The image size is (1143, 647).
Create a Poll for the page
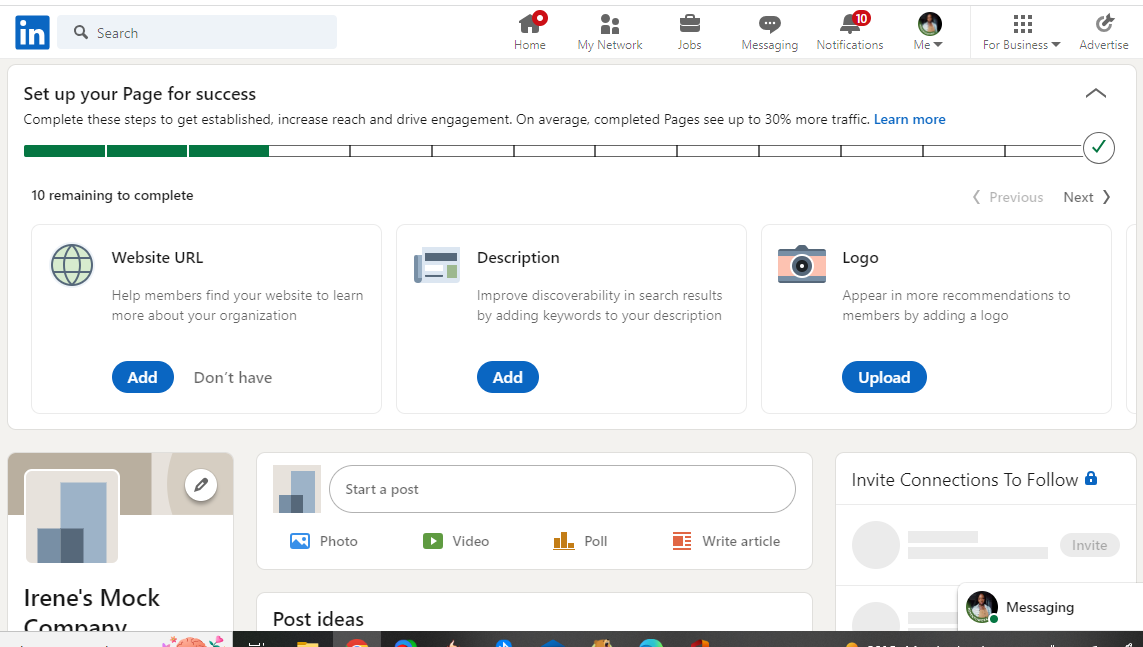pos(580,541)
